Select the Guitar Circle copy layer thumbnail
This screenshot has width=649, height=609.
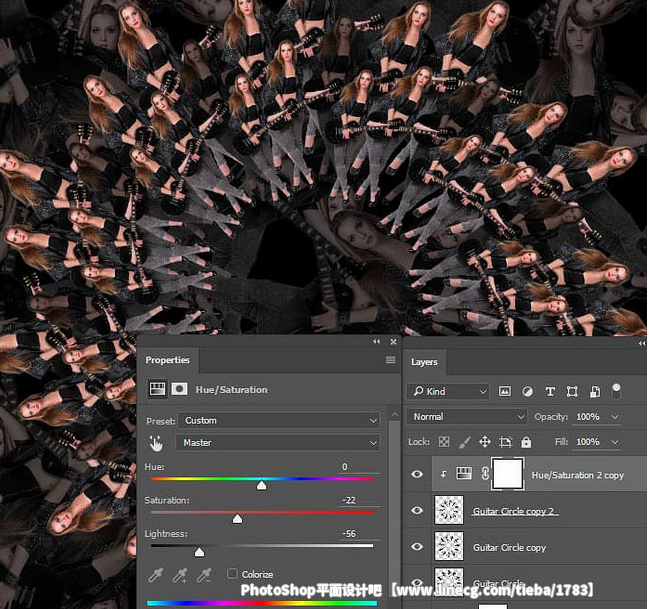pos(449,546)
